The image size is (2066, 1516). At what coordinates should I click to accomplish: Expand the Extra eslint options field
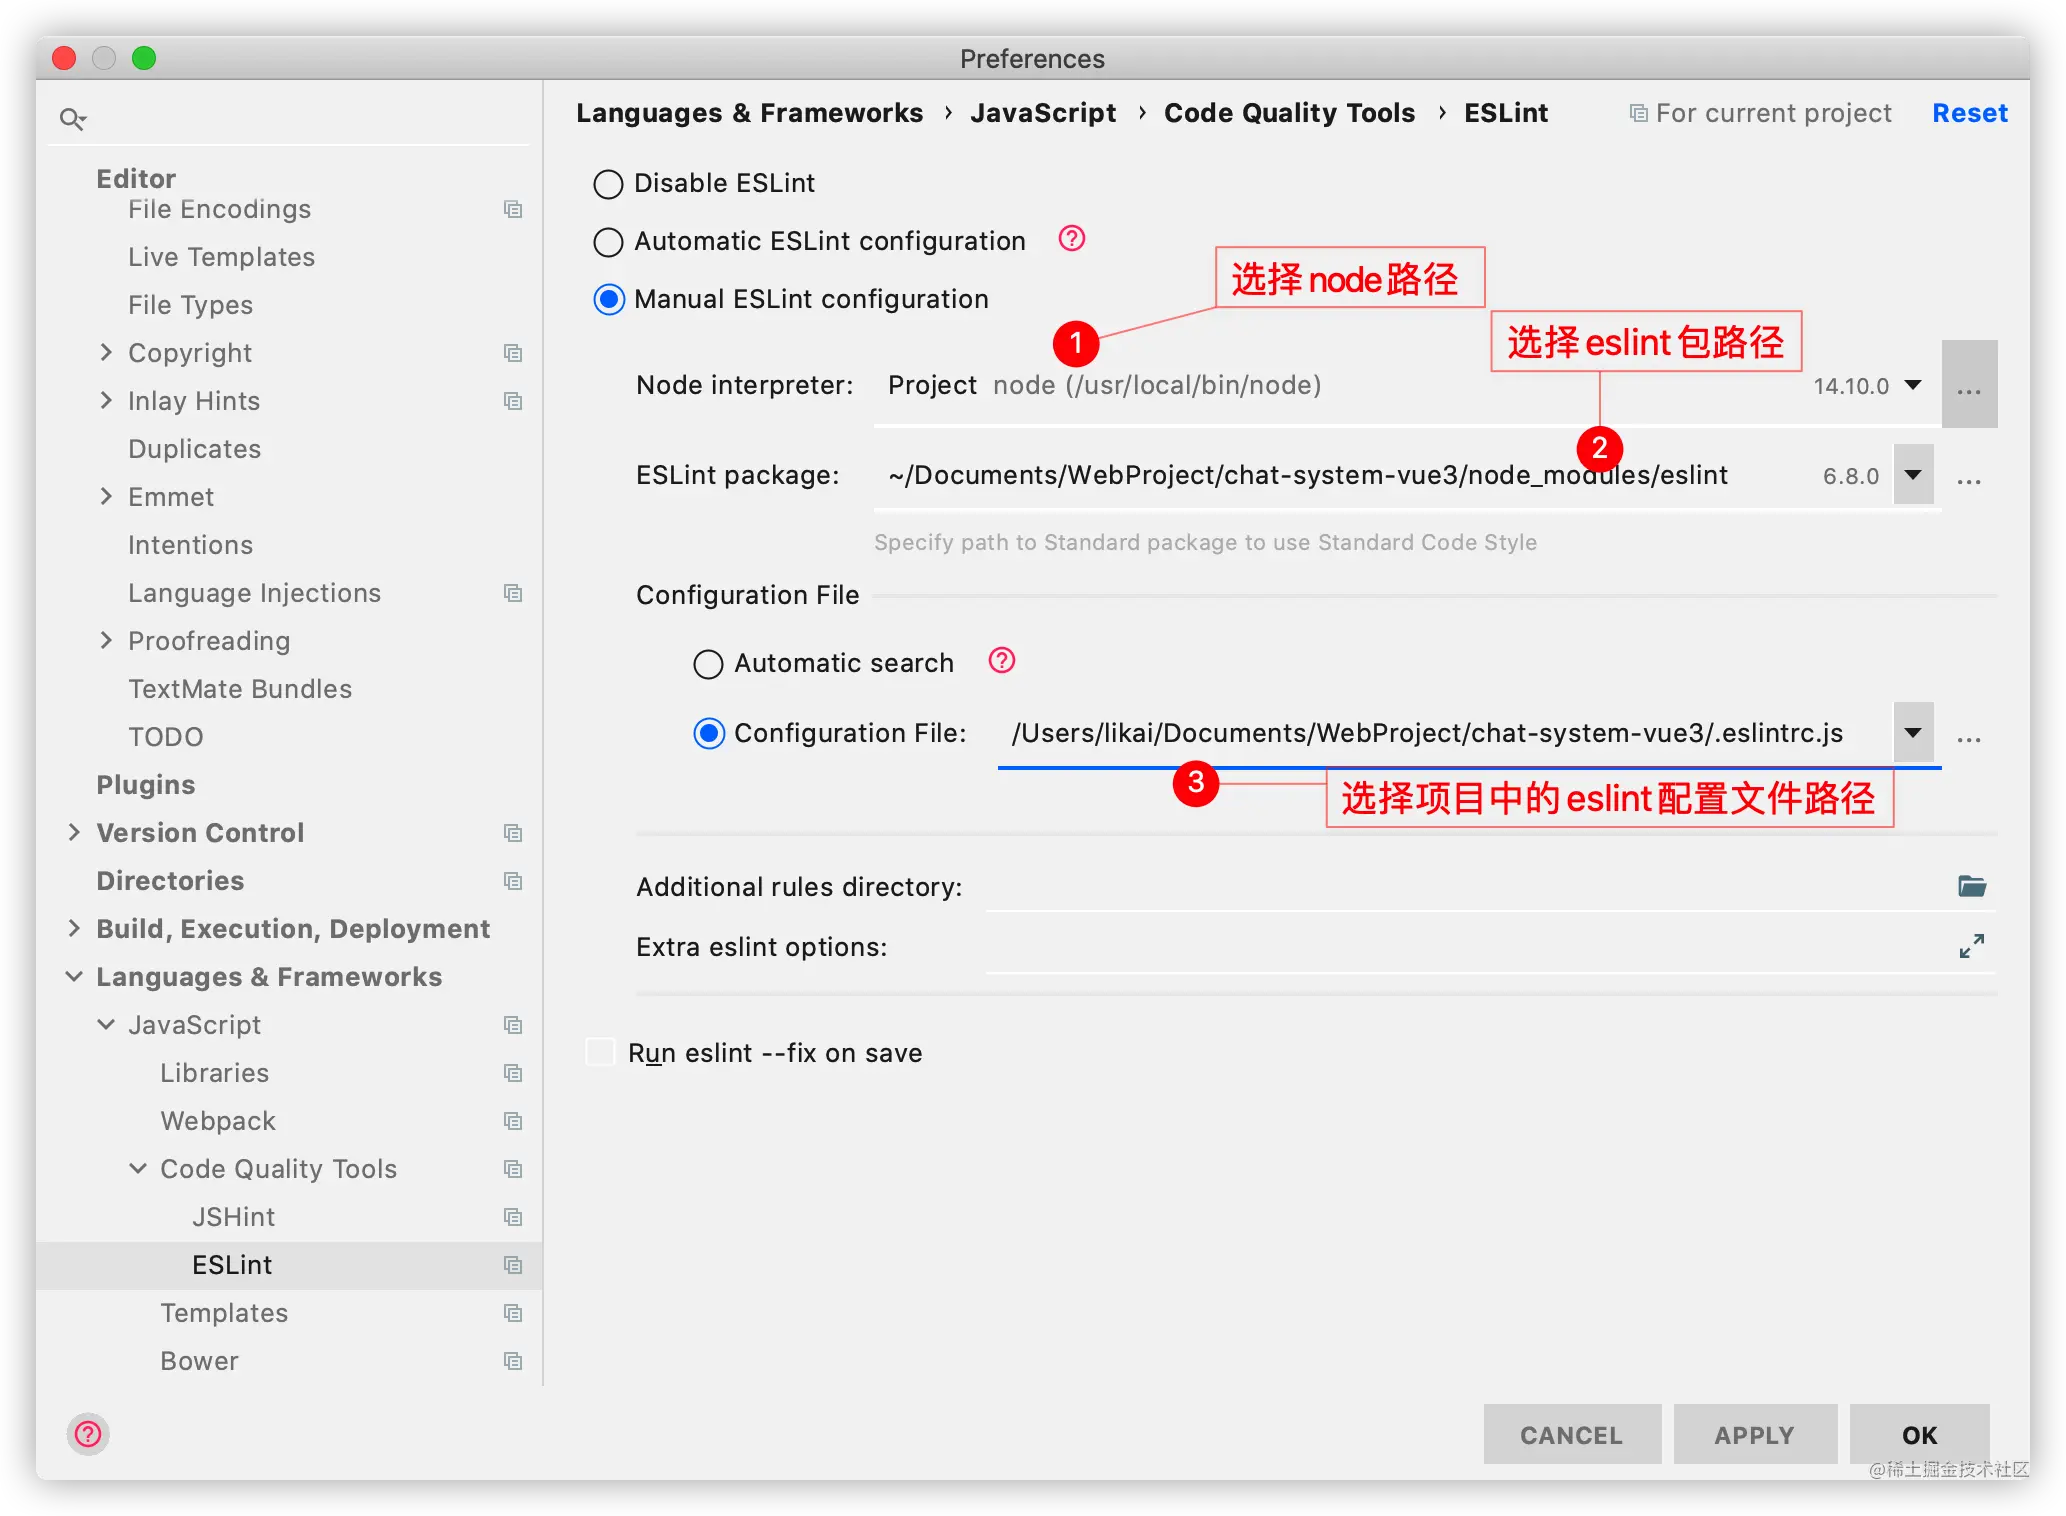click(1971, 946)
